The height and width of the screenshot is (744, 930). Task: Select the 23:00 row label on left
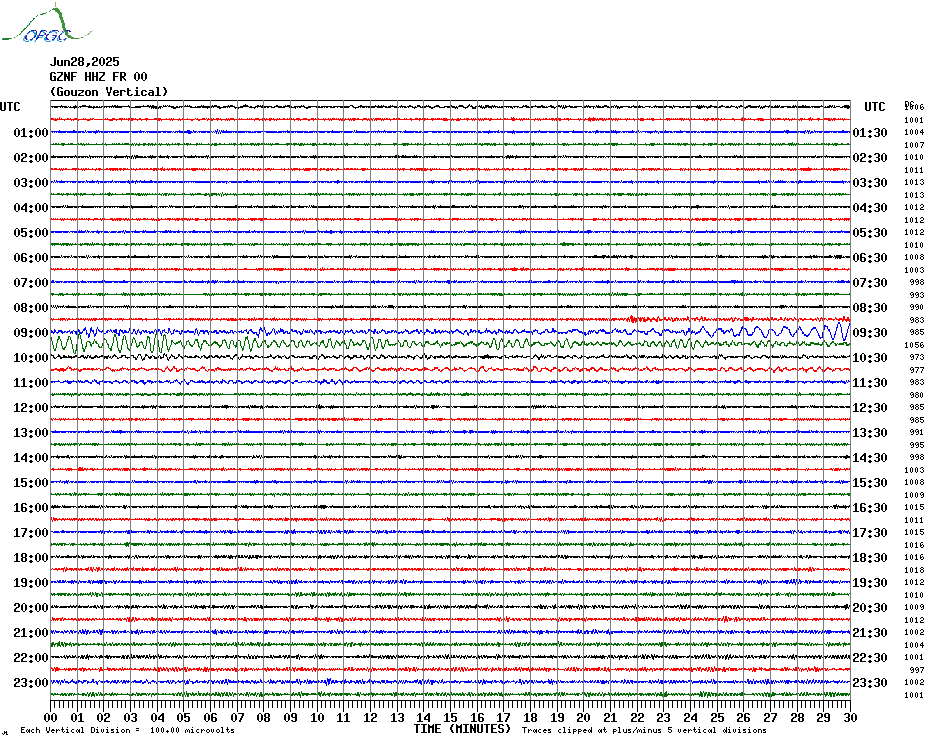pyautogui.click(x=31, y=682)
